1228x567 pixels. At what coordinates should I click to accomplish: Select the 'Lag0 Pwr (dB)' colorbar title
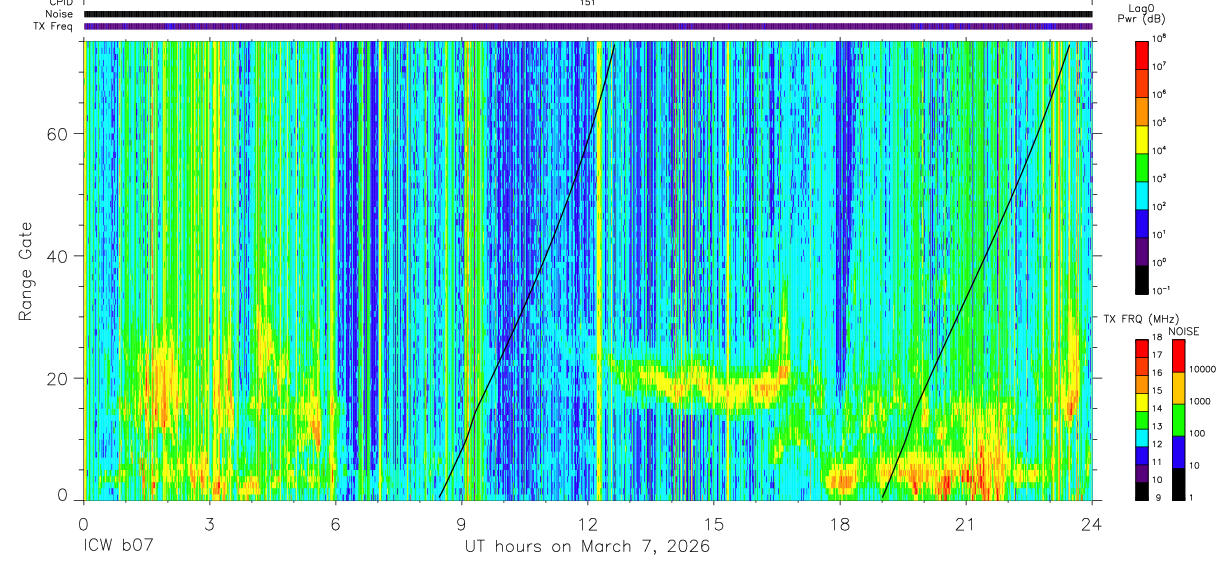[1142, 13]
